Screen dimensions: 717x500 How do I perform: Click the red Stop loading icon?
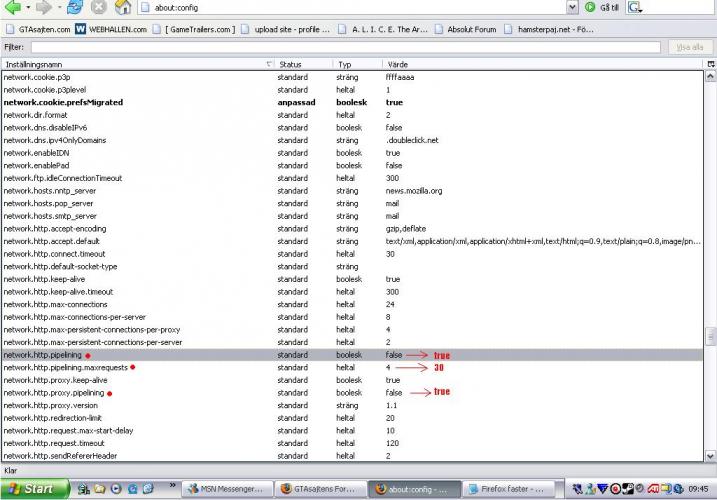coord(99,8)
